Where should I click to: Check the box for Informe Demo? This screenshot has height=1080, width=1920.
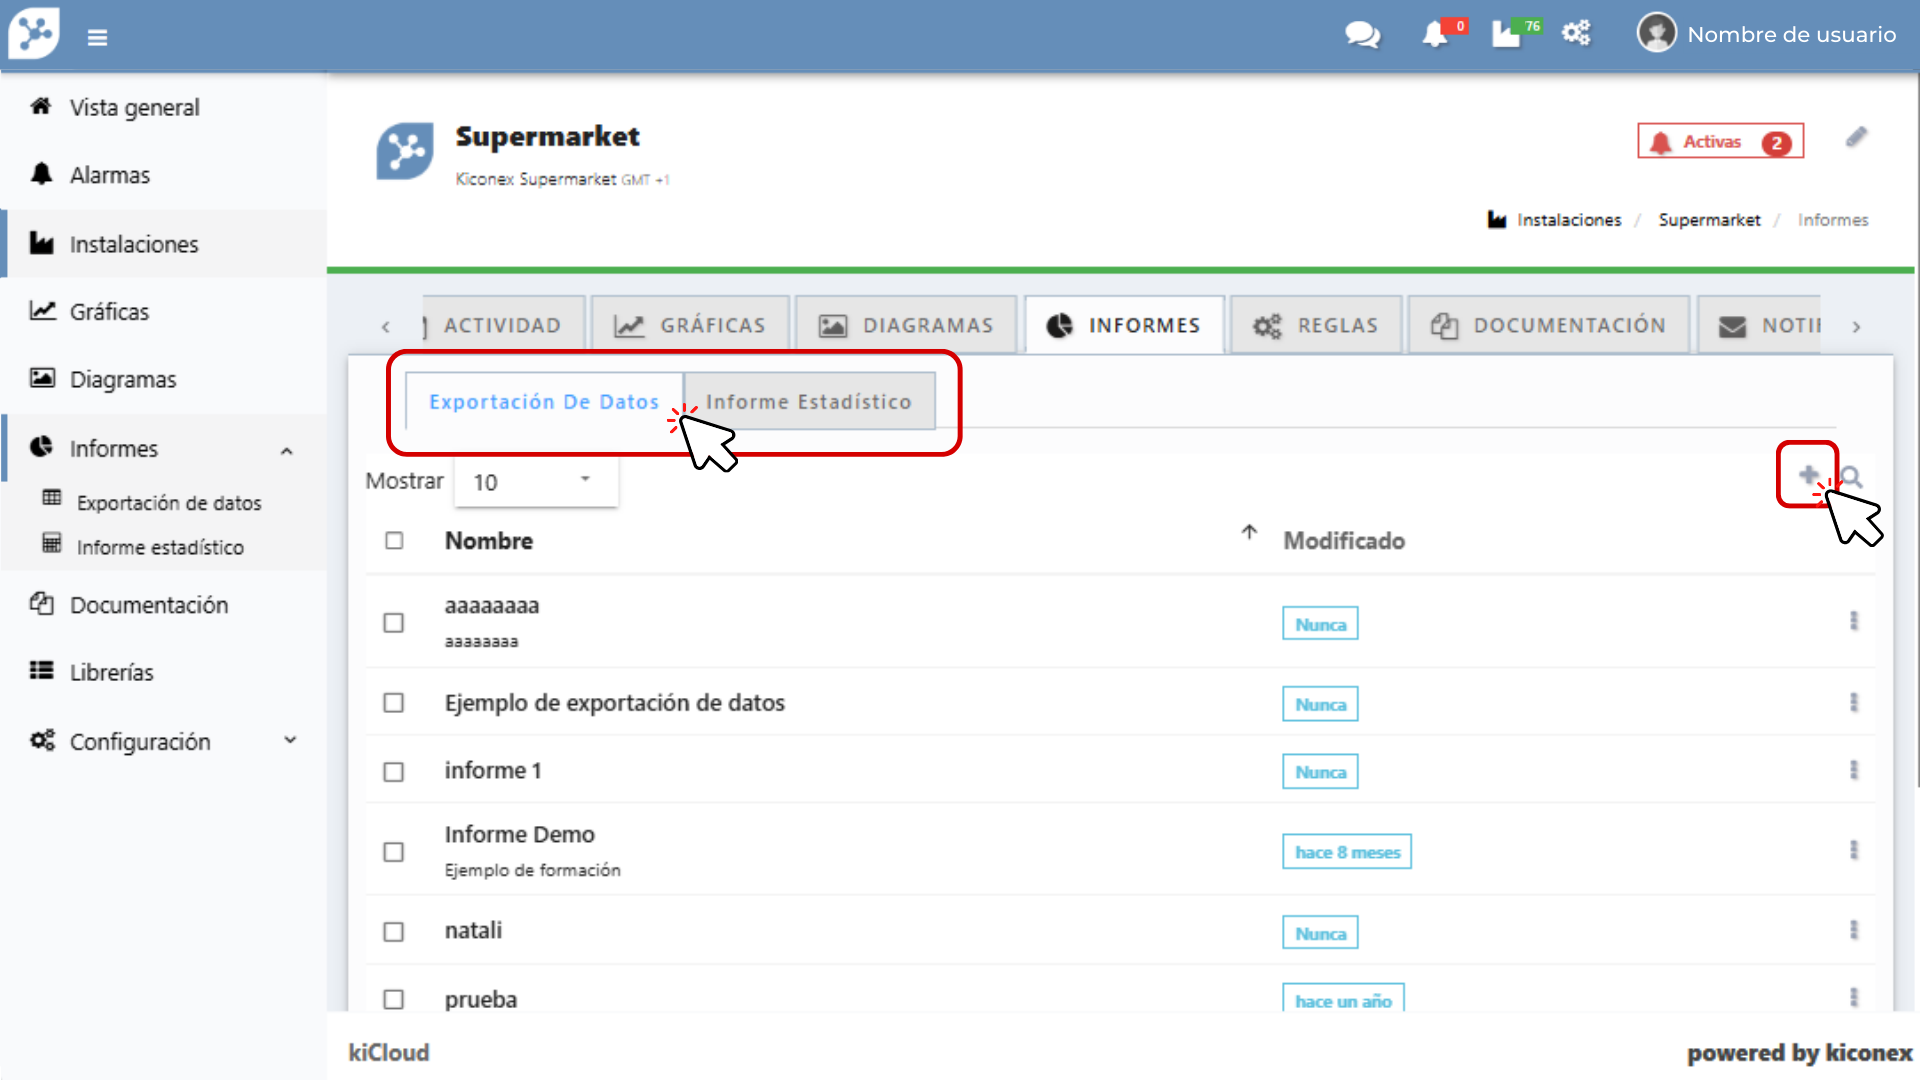(394, 852)
